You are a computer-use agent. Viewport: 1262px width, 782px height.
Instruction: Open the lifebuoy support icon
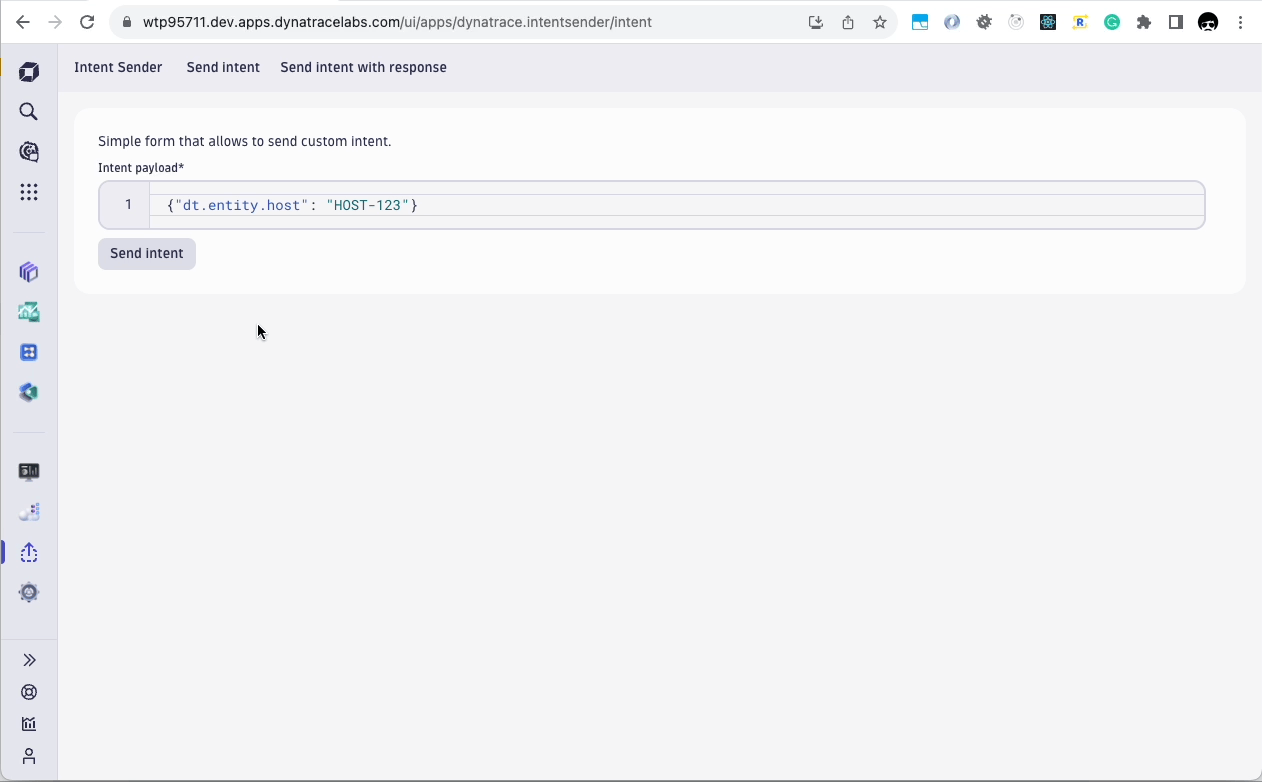pyautogui.click(x=29, y=692)
